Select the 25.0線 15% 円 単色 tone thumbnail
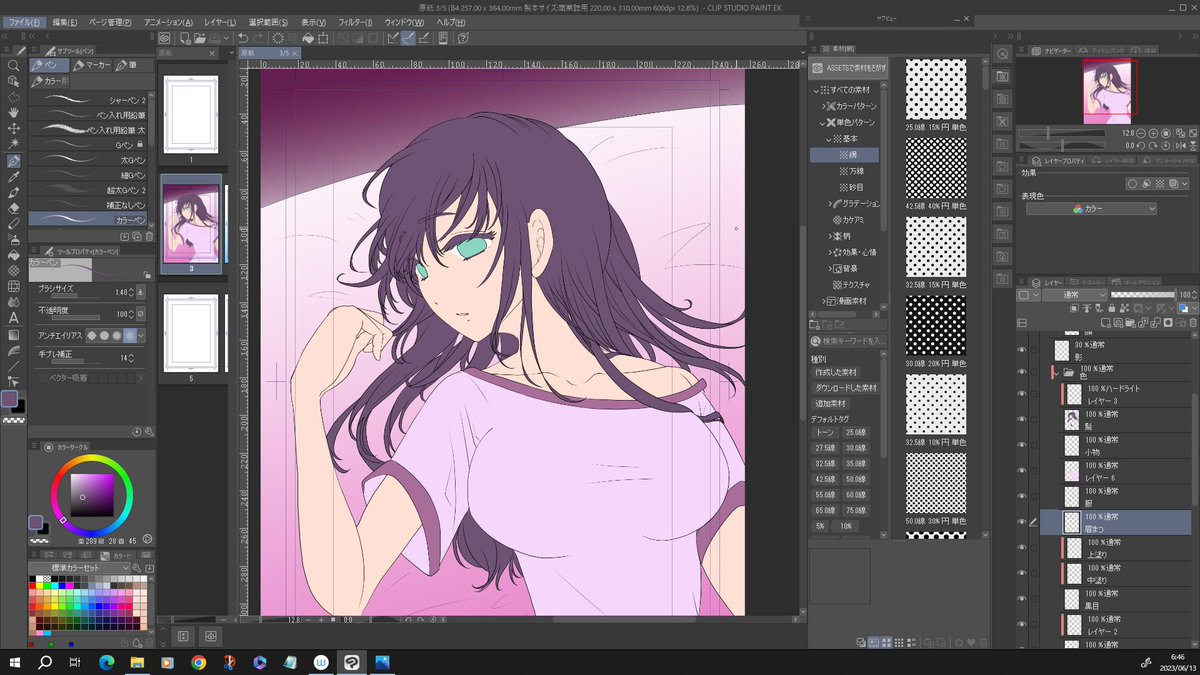1200x675 pixels. 935,91
